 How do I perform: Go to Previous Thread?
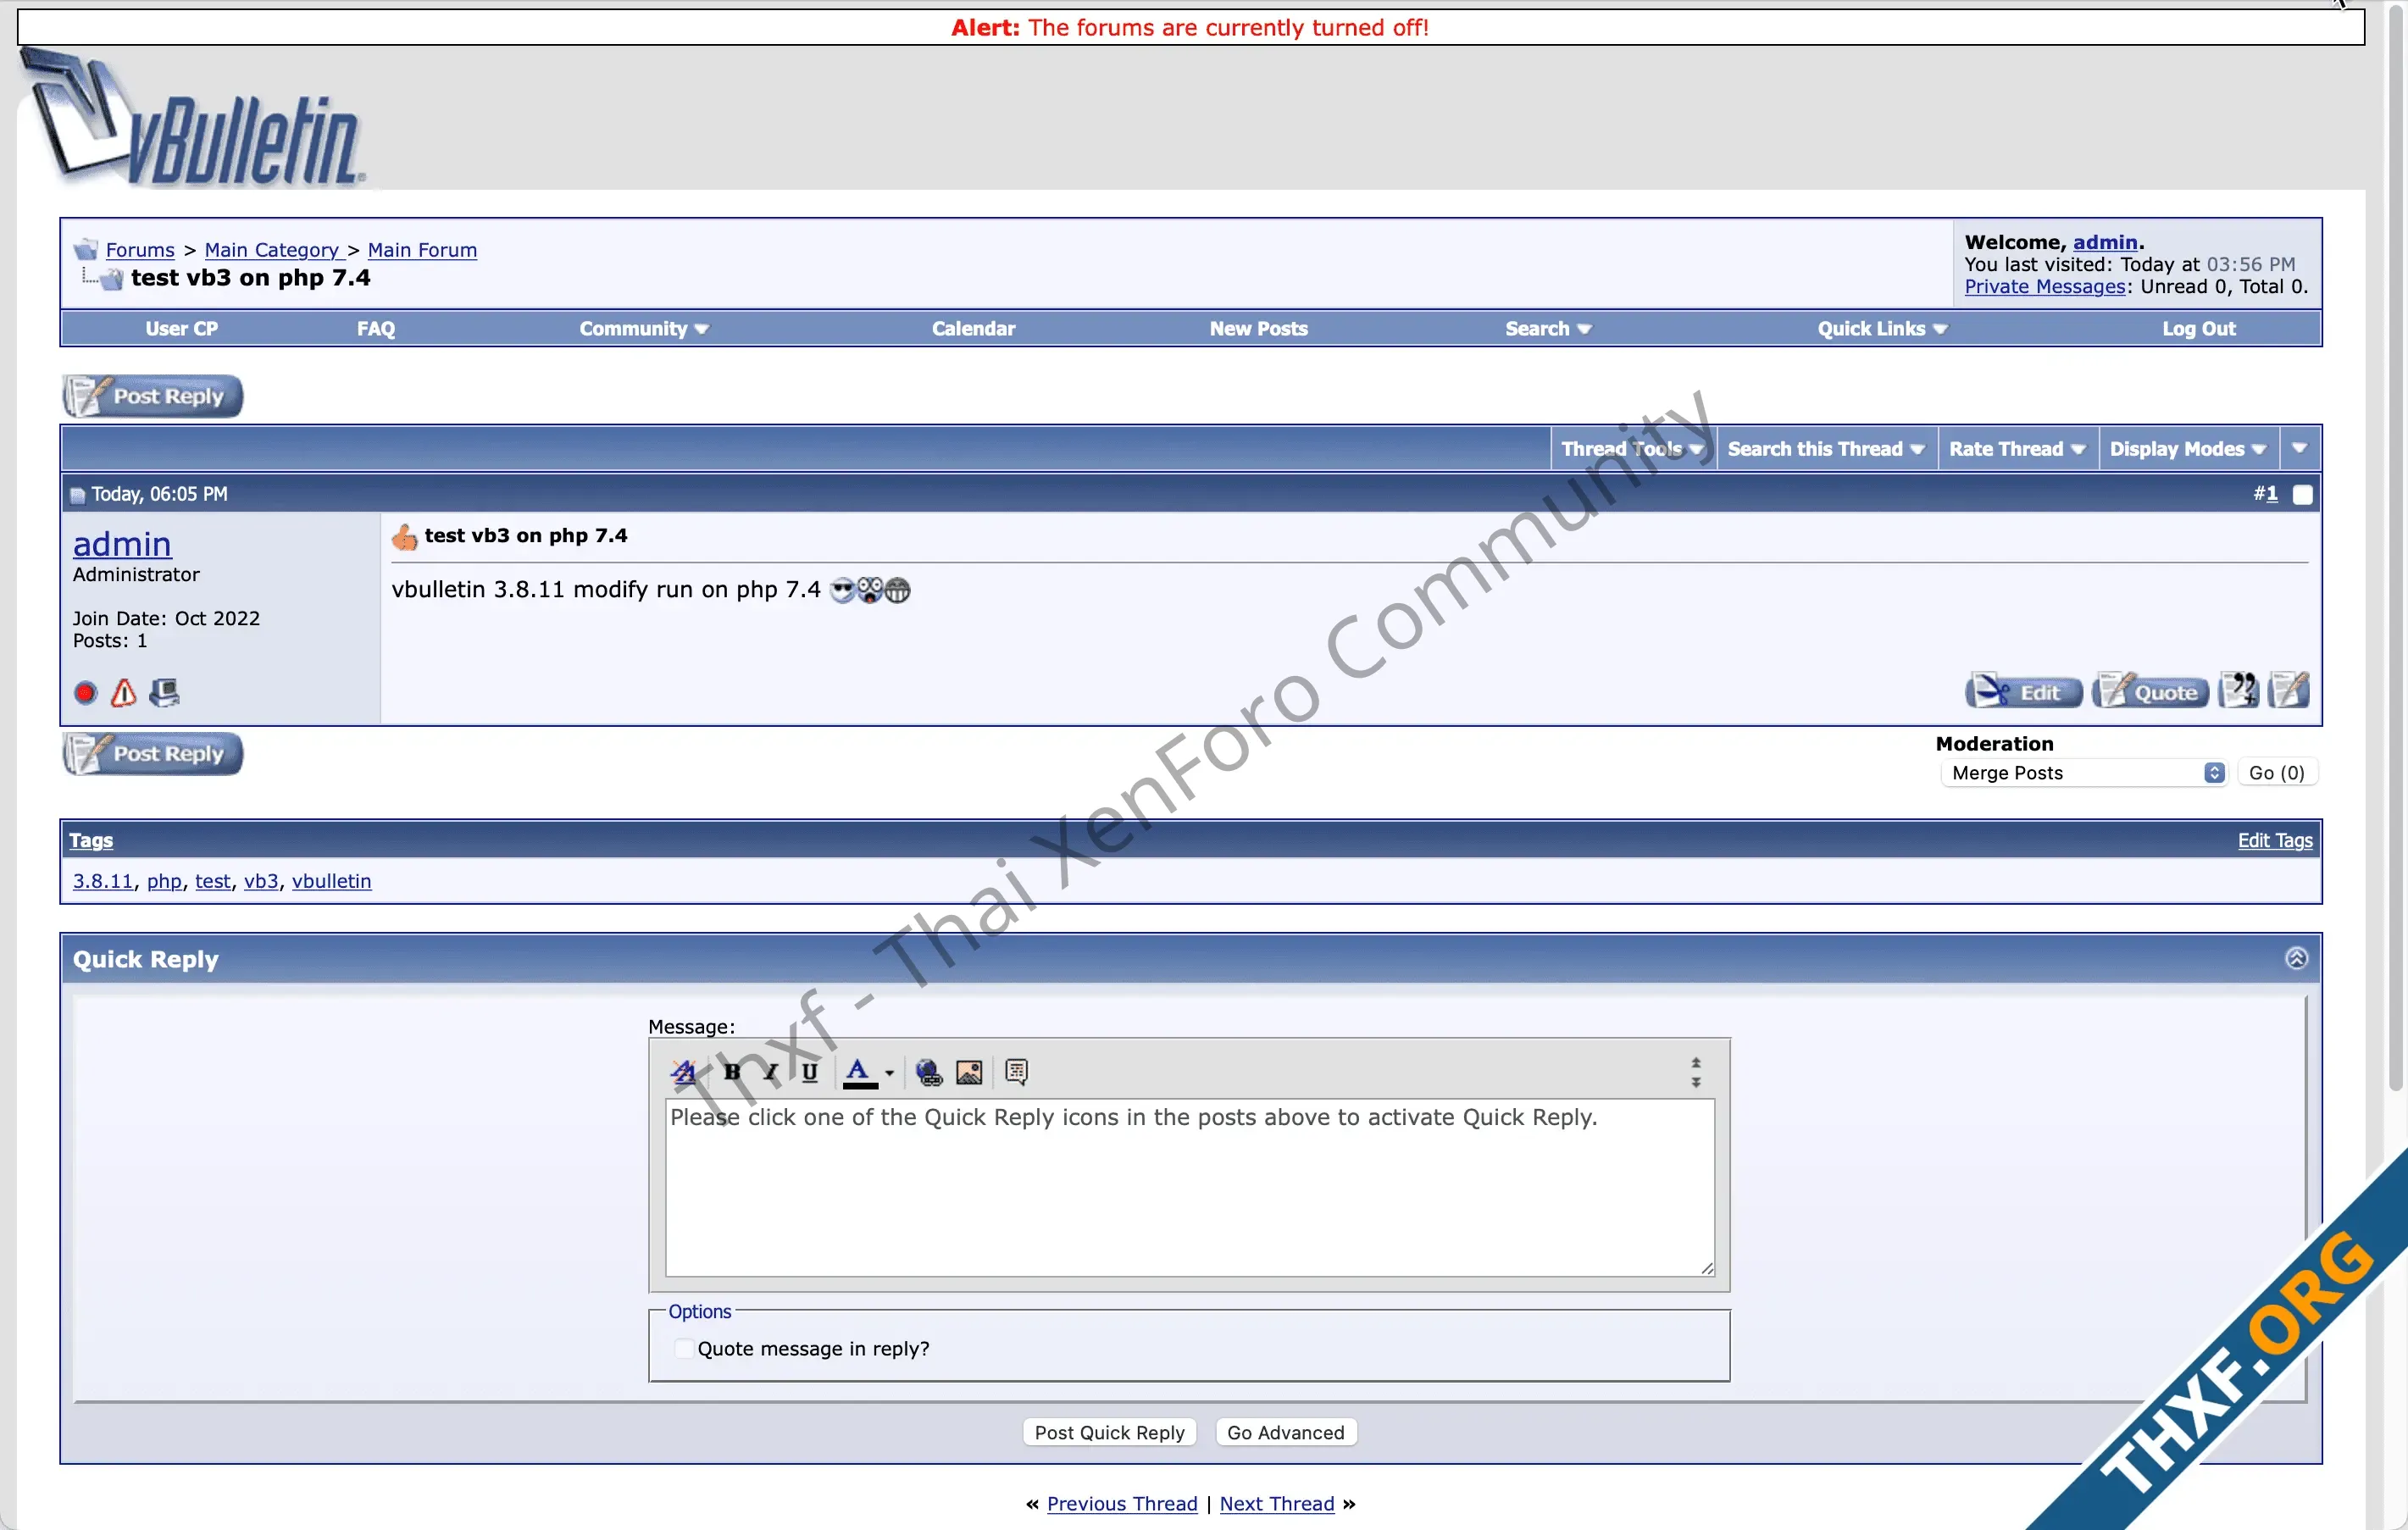click(x=1122, y=1504)
